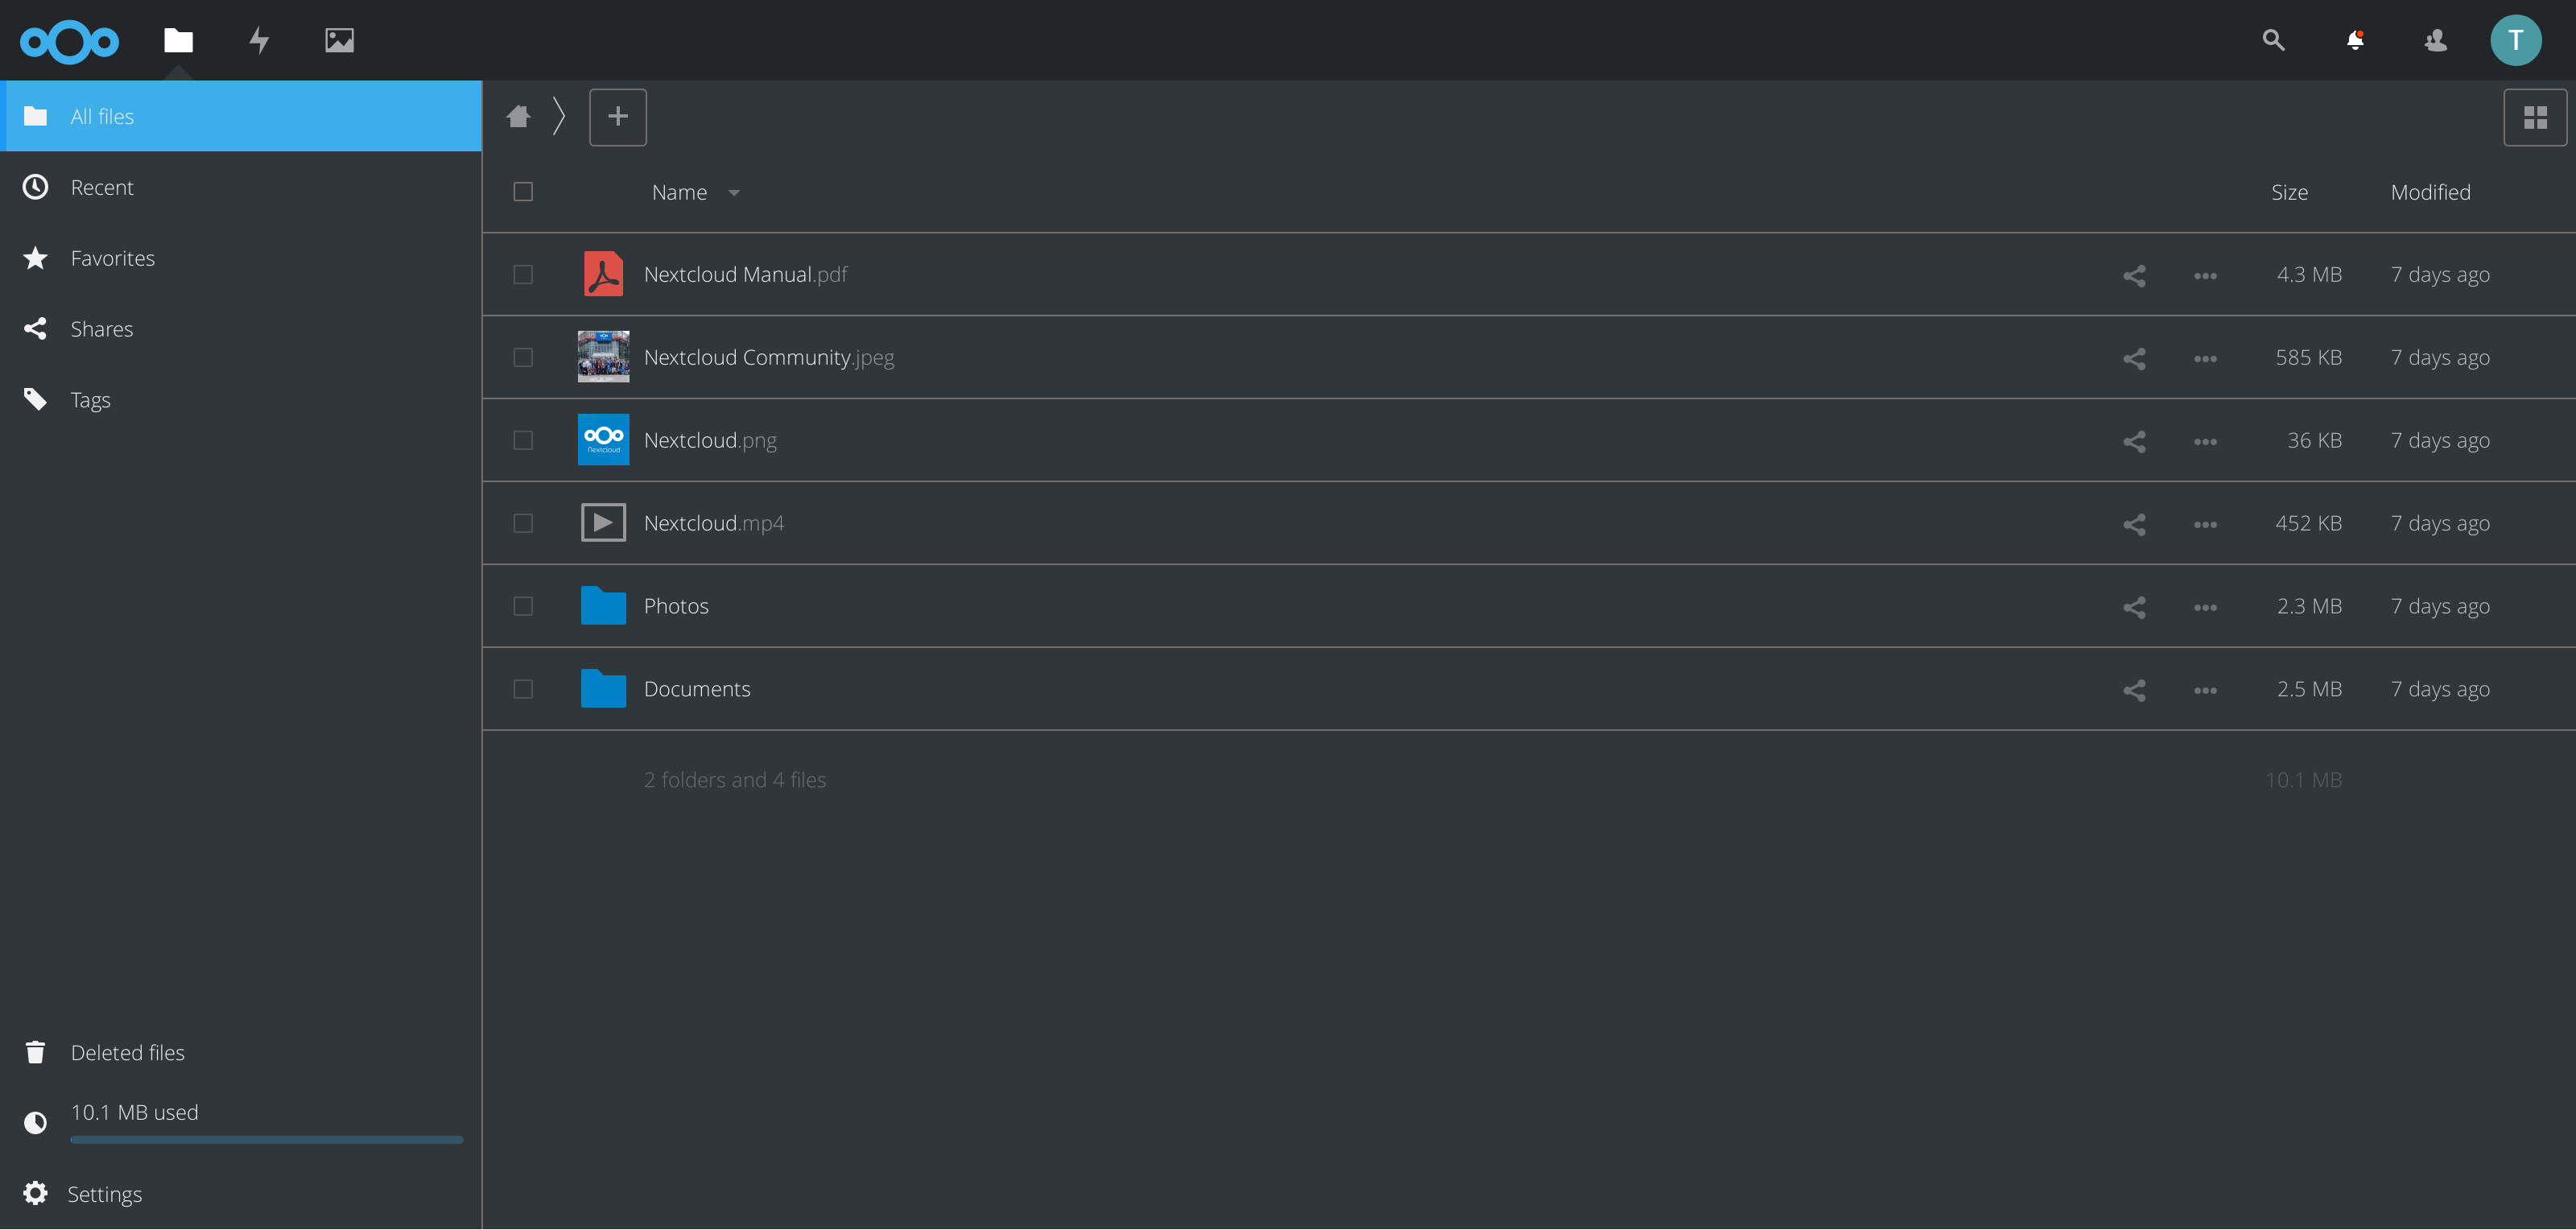Share the Photos folder

click(2134, 607)
